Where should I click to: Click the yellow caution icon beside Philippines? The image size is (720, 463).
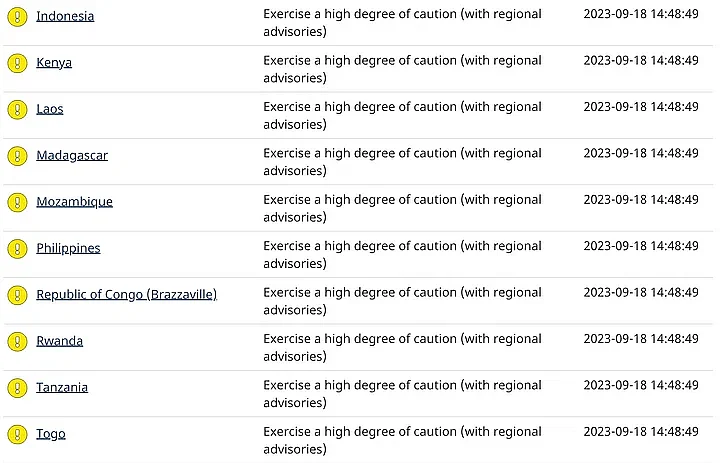17,248
